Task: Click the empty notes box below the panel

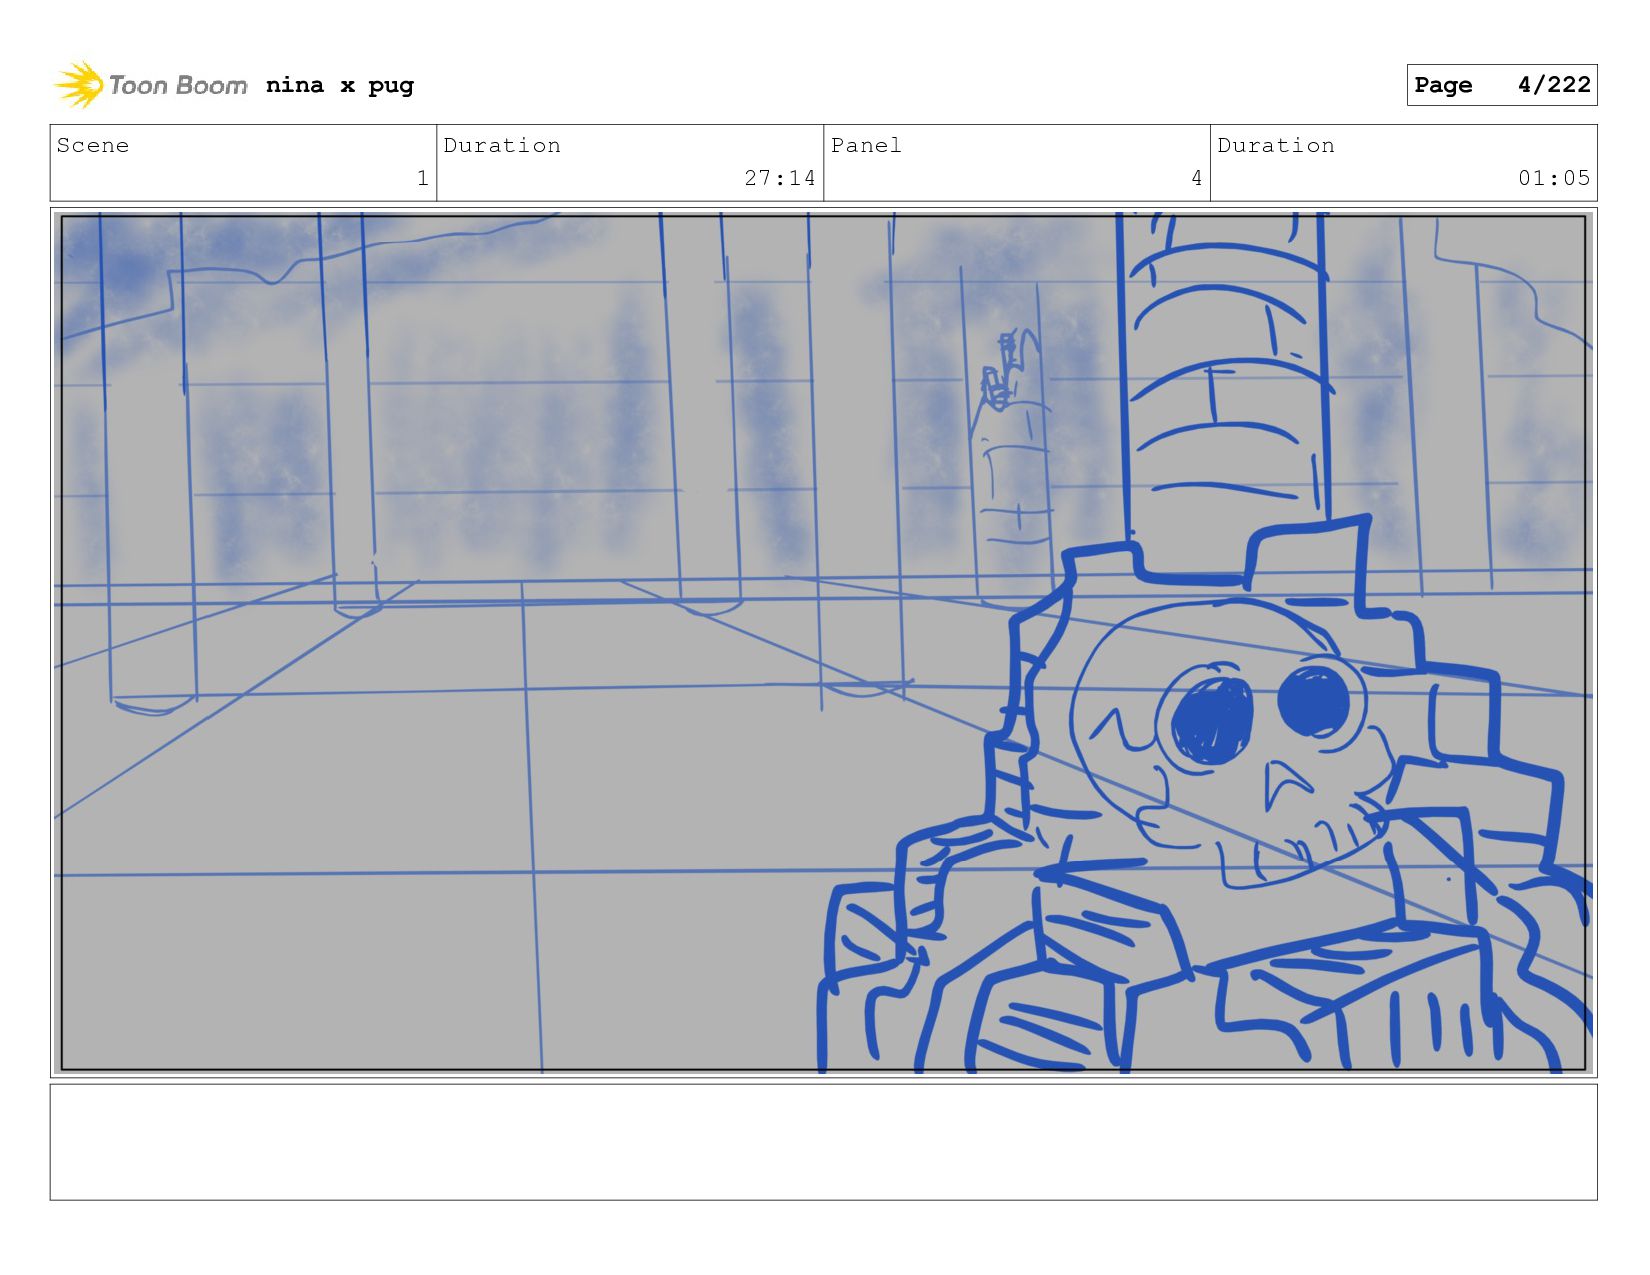Action: (823, 1142)
